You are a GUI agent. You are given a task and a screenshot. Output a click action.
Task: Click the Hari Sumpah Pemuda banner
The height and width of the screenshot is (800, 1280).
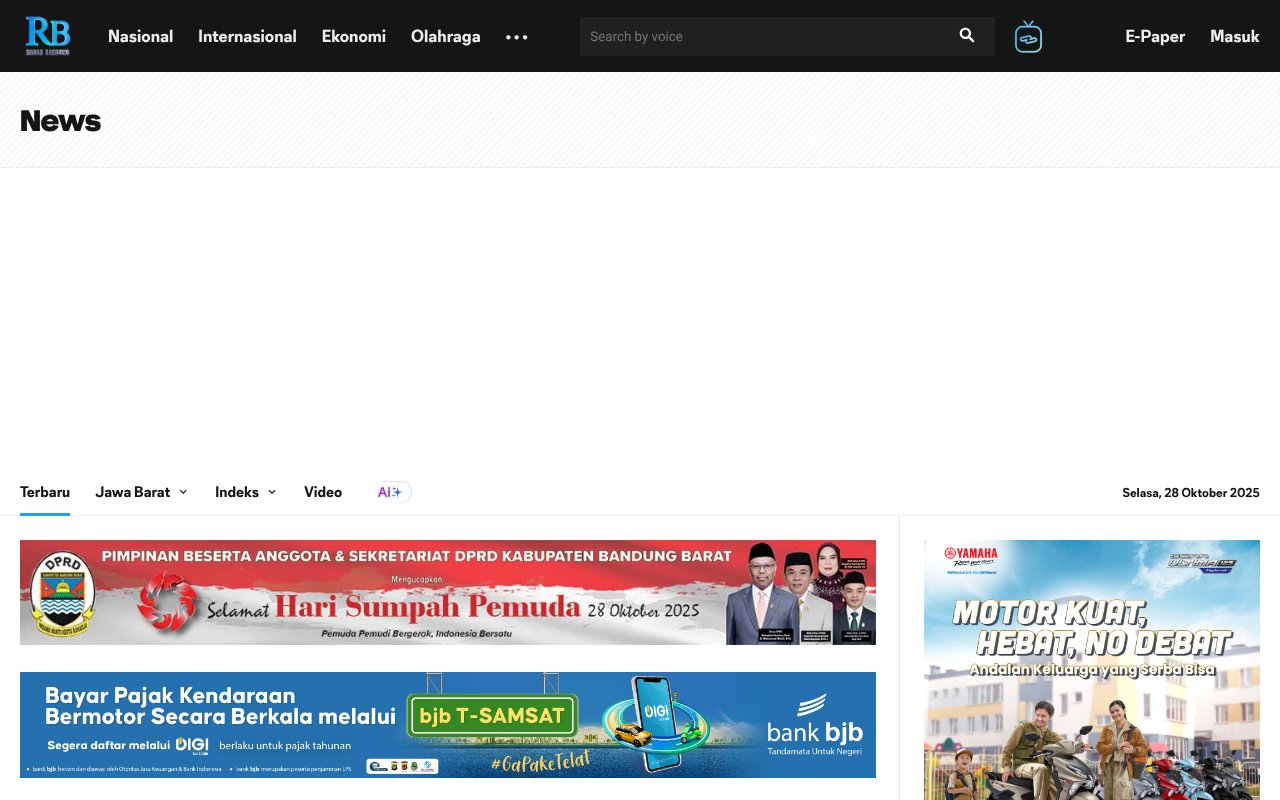[447, 592]
